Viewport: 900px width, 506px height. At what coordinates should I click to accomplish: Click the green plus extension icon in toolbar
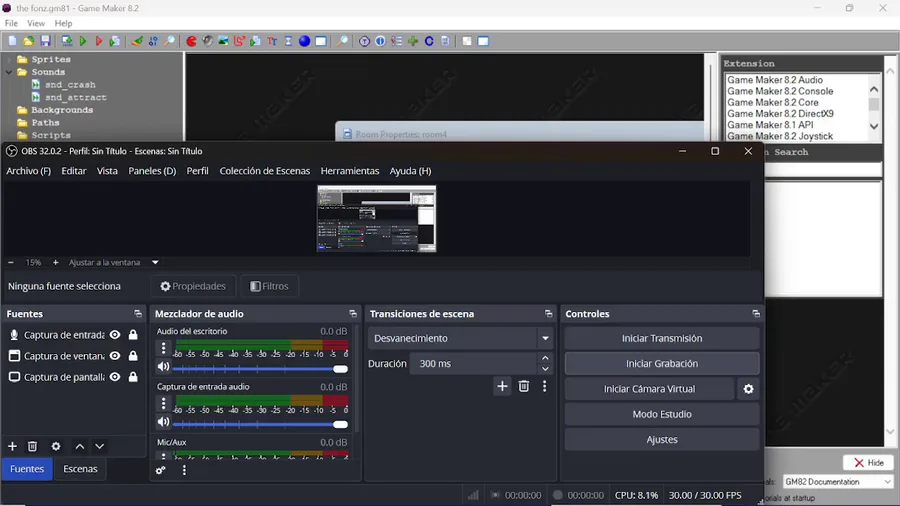click(x=413, y=41)
